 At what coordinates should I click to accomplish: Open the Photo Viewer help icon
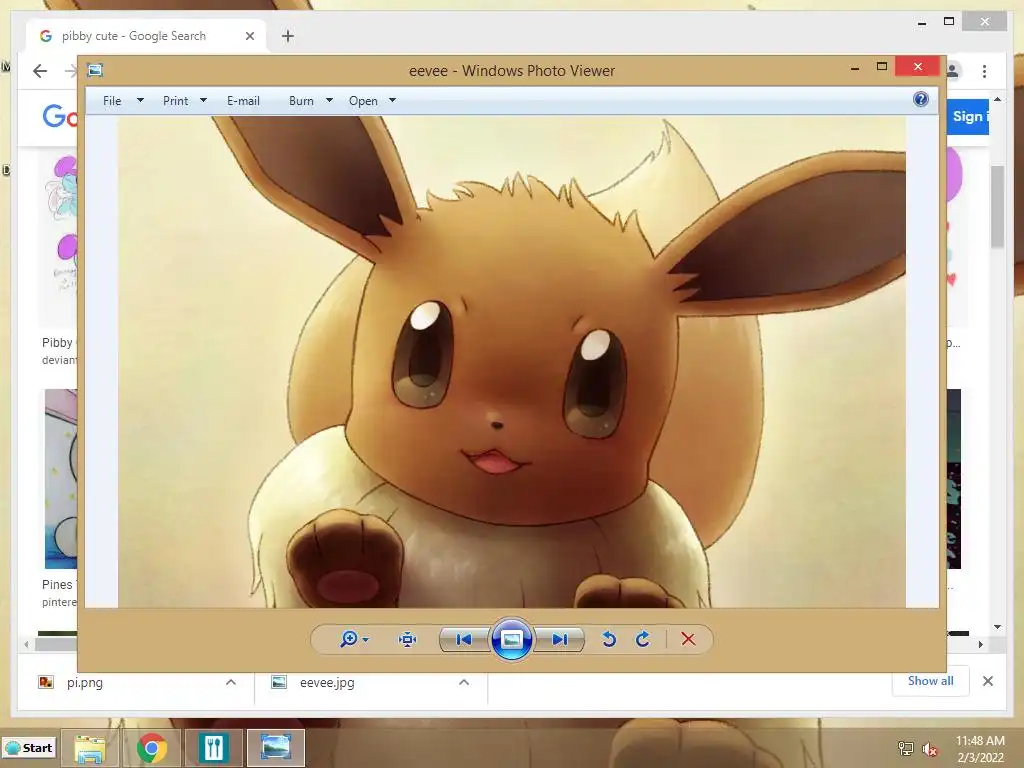[x=921, y=99]
